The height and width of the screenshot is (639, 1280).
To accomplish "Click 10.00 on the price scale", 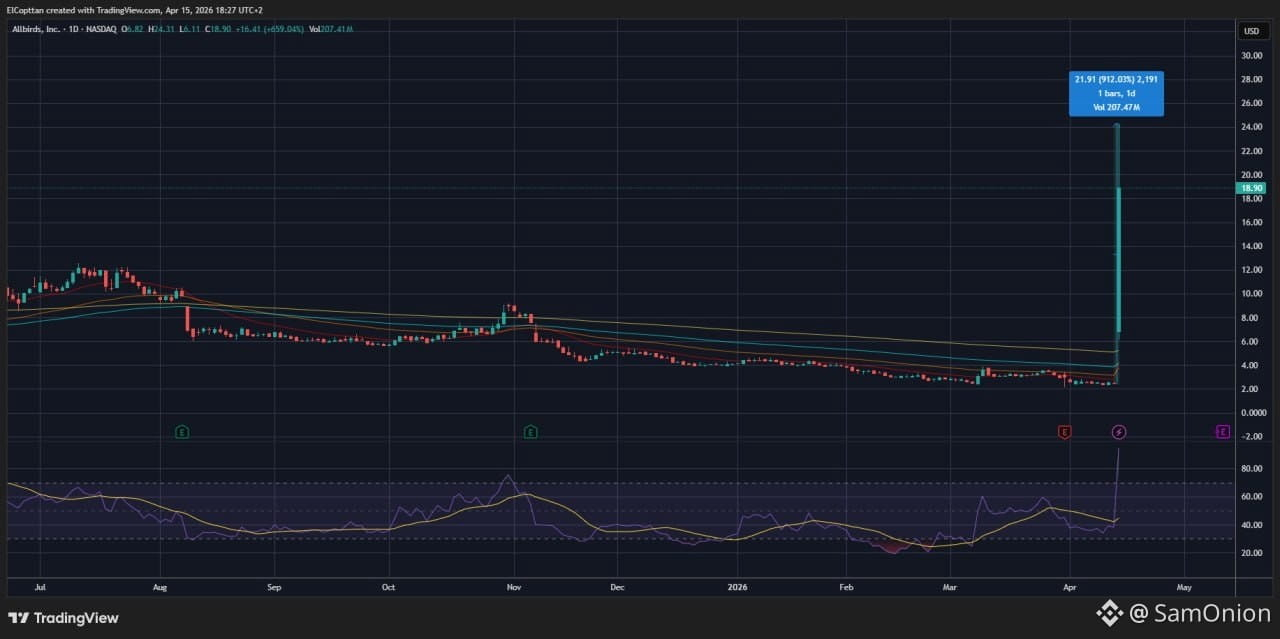I will (x=1251, y=294).
